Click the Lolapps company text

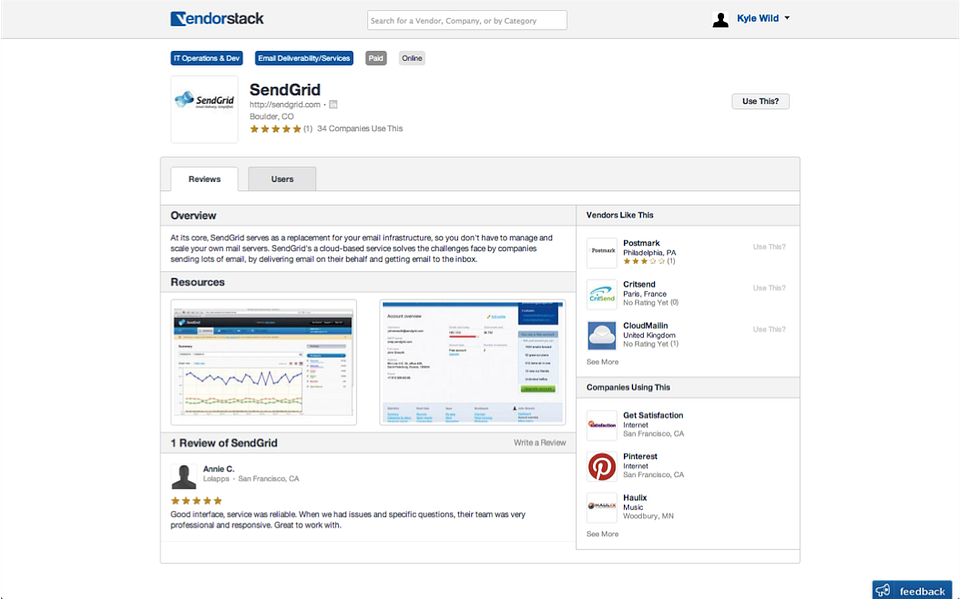click(x=216, y=479)
